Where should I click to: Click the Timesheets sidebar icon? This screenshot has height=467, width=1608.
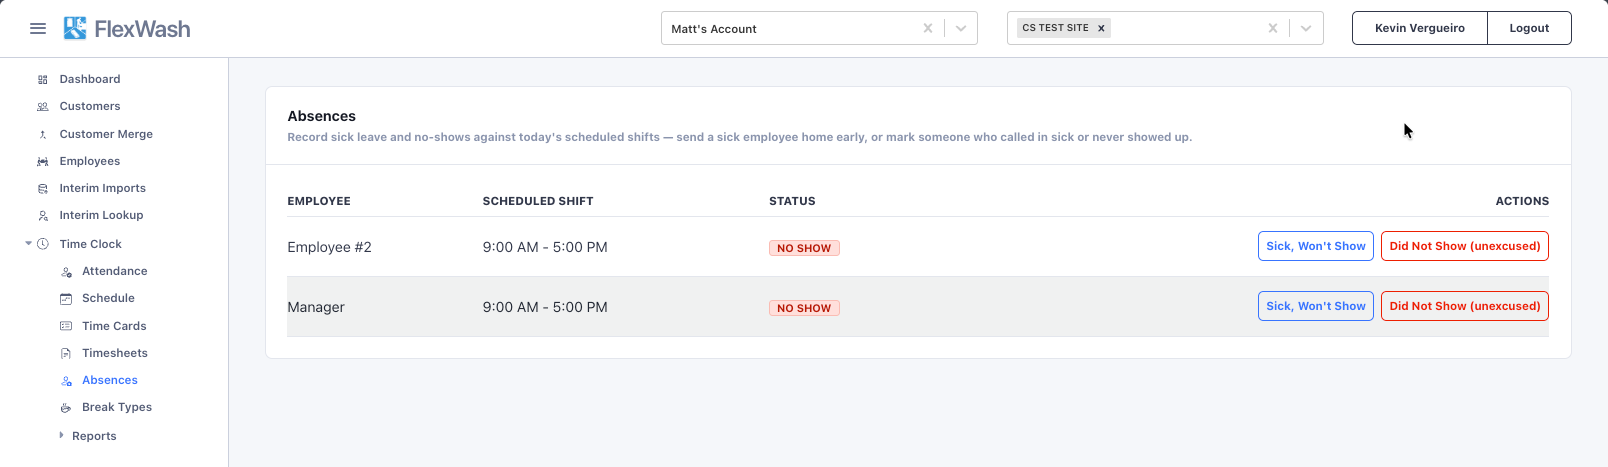click(66, 353)
